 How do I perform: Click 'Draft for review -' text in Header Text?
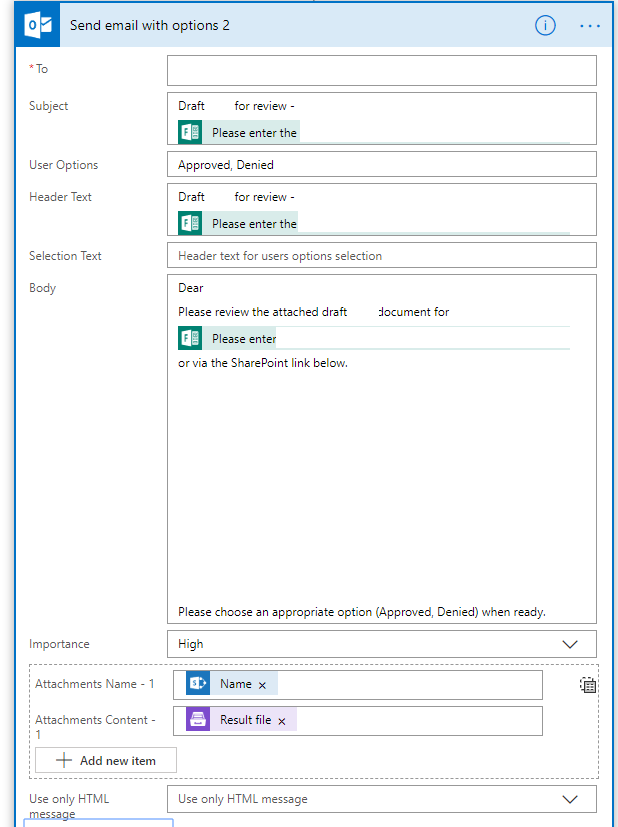point(236,196)
